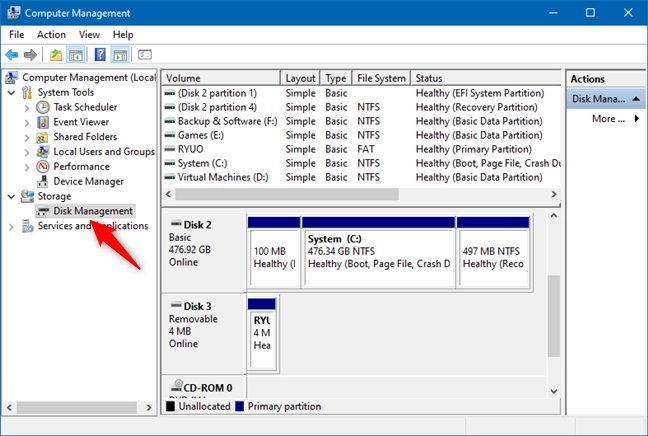Click the Performance monitor icon

coord(43,167)
